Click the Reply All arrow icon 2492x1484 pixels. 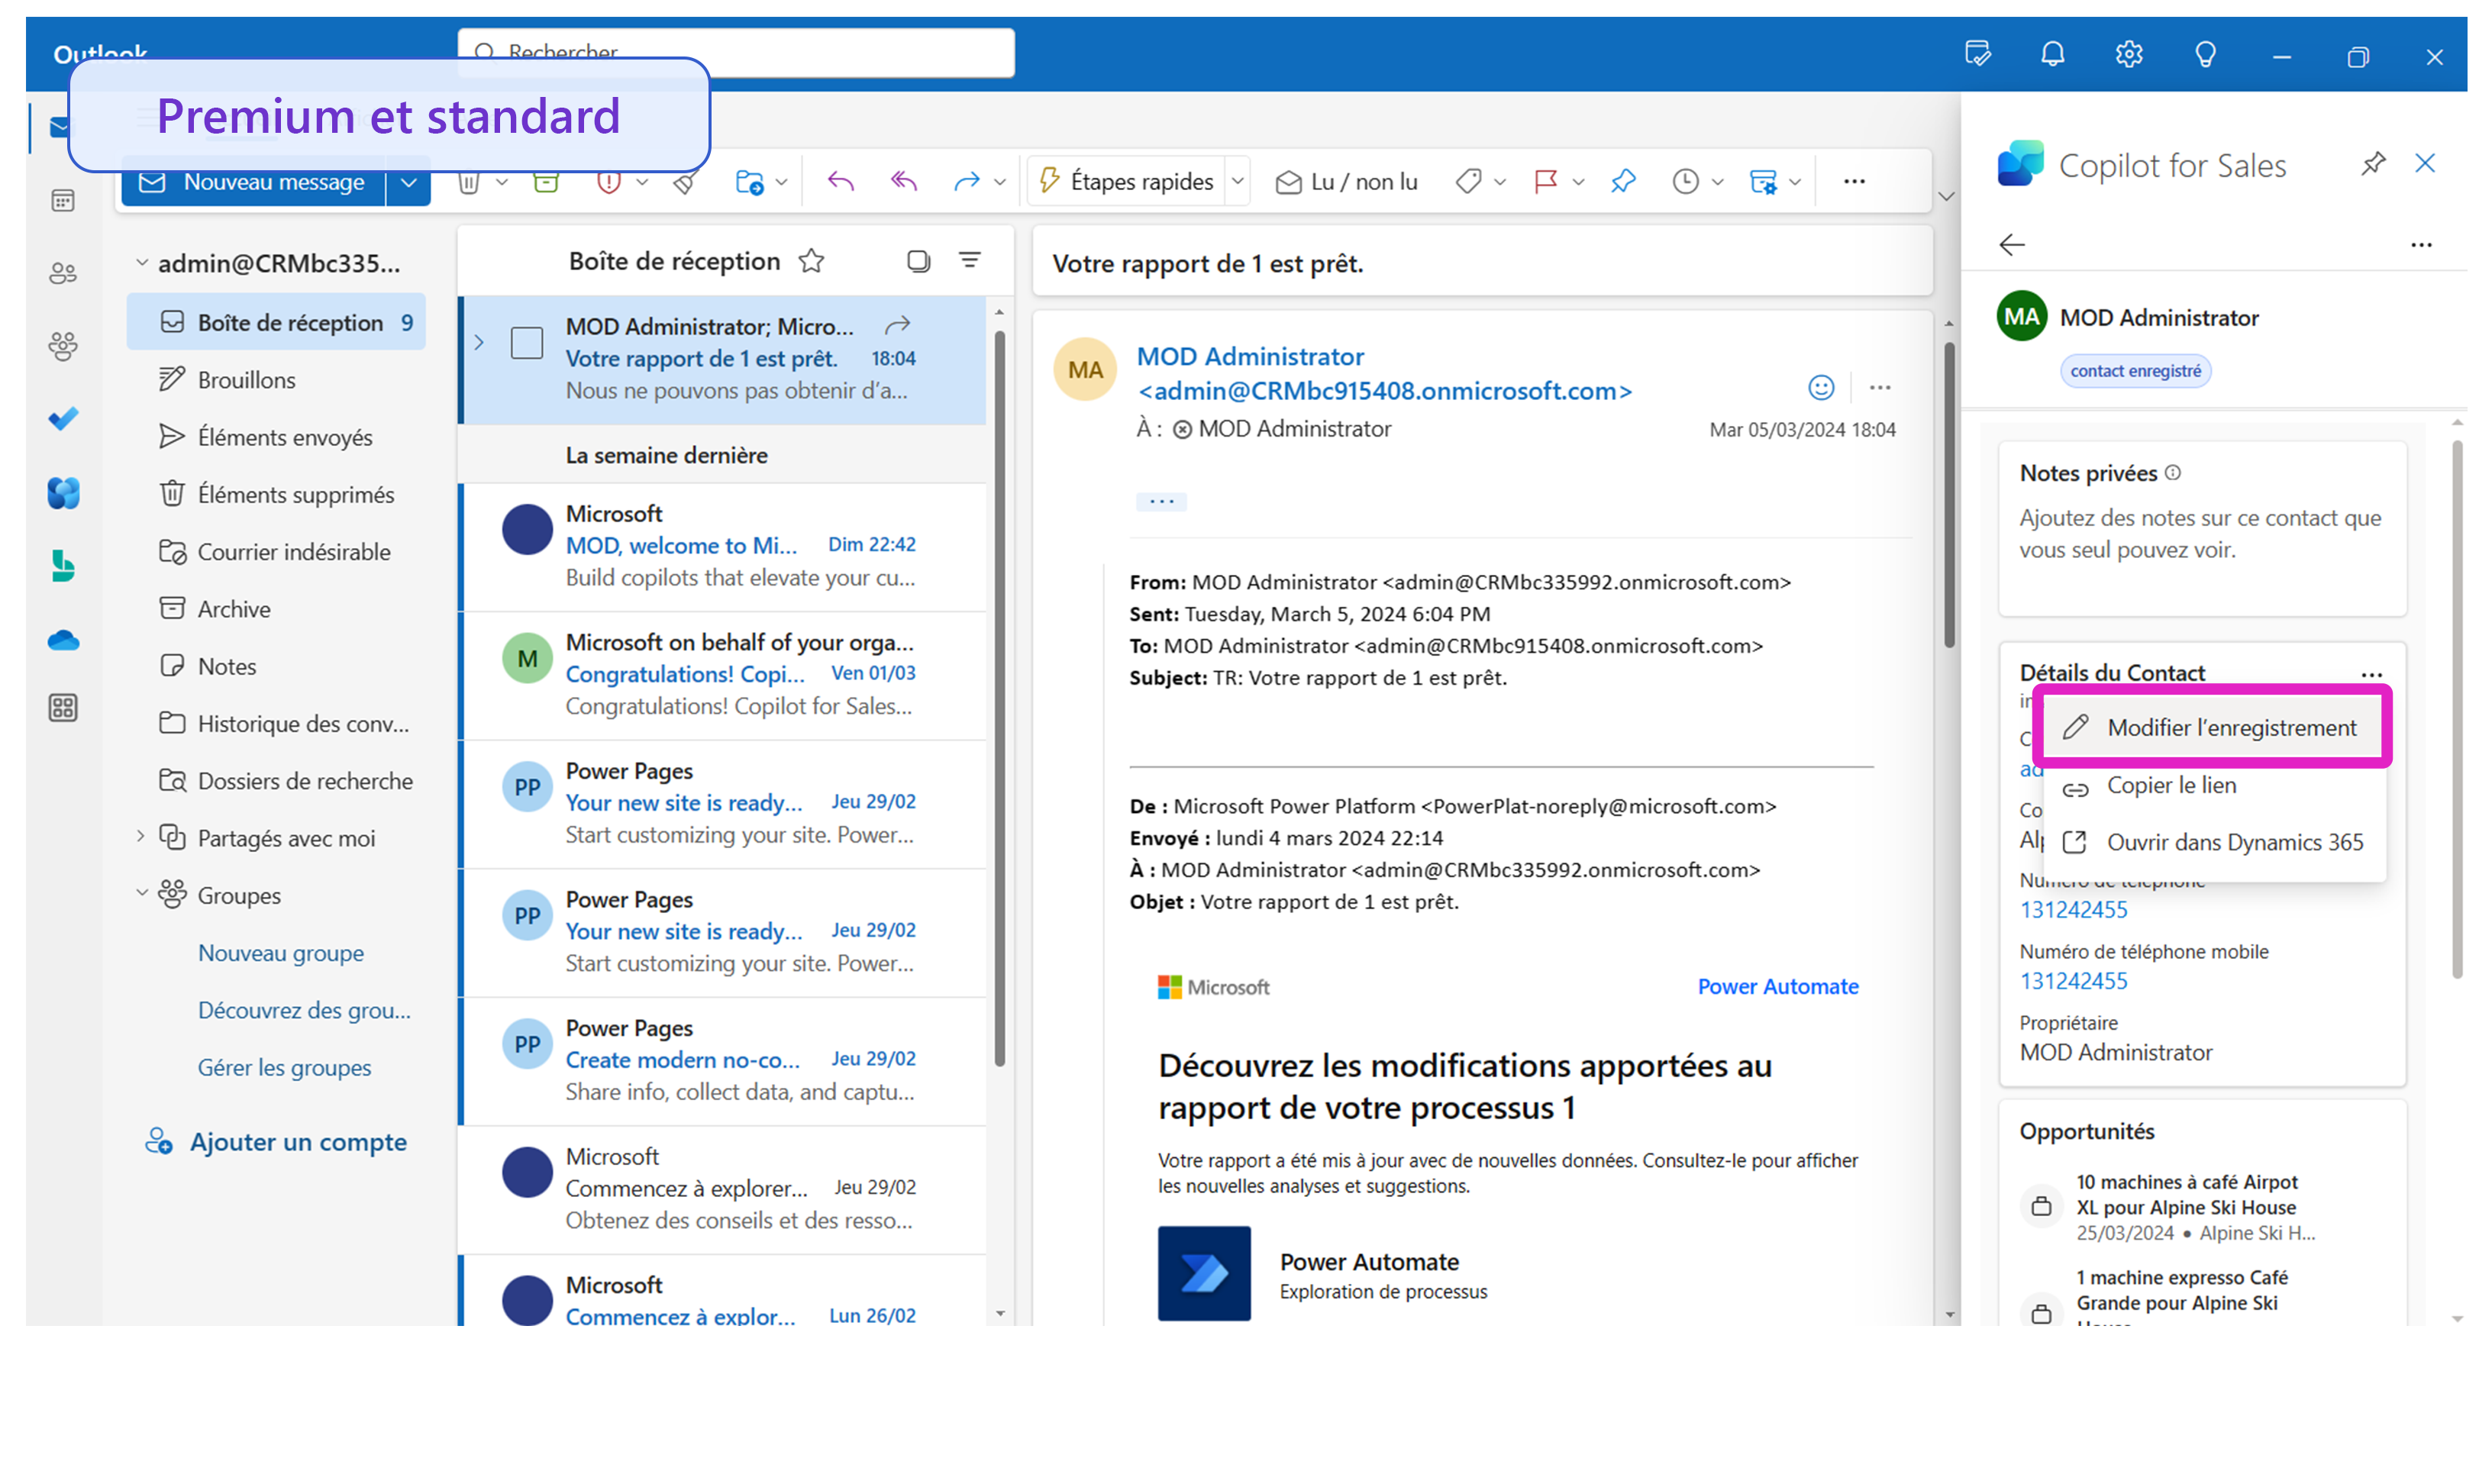(x=903, y=181)
